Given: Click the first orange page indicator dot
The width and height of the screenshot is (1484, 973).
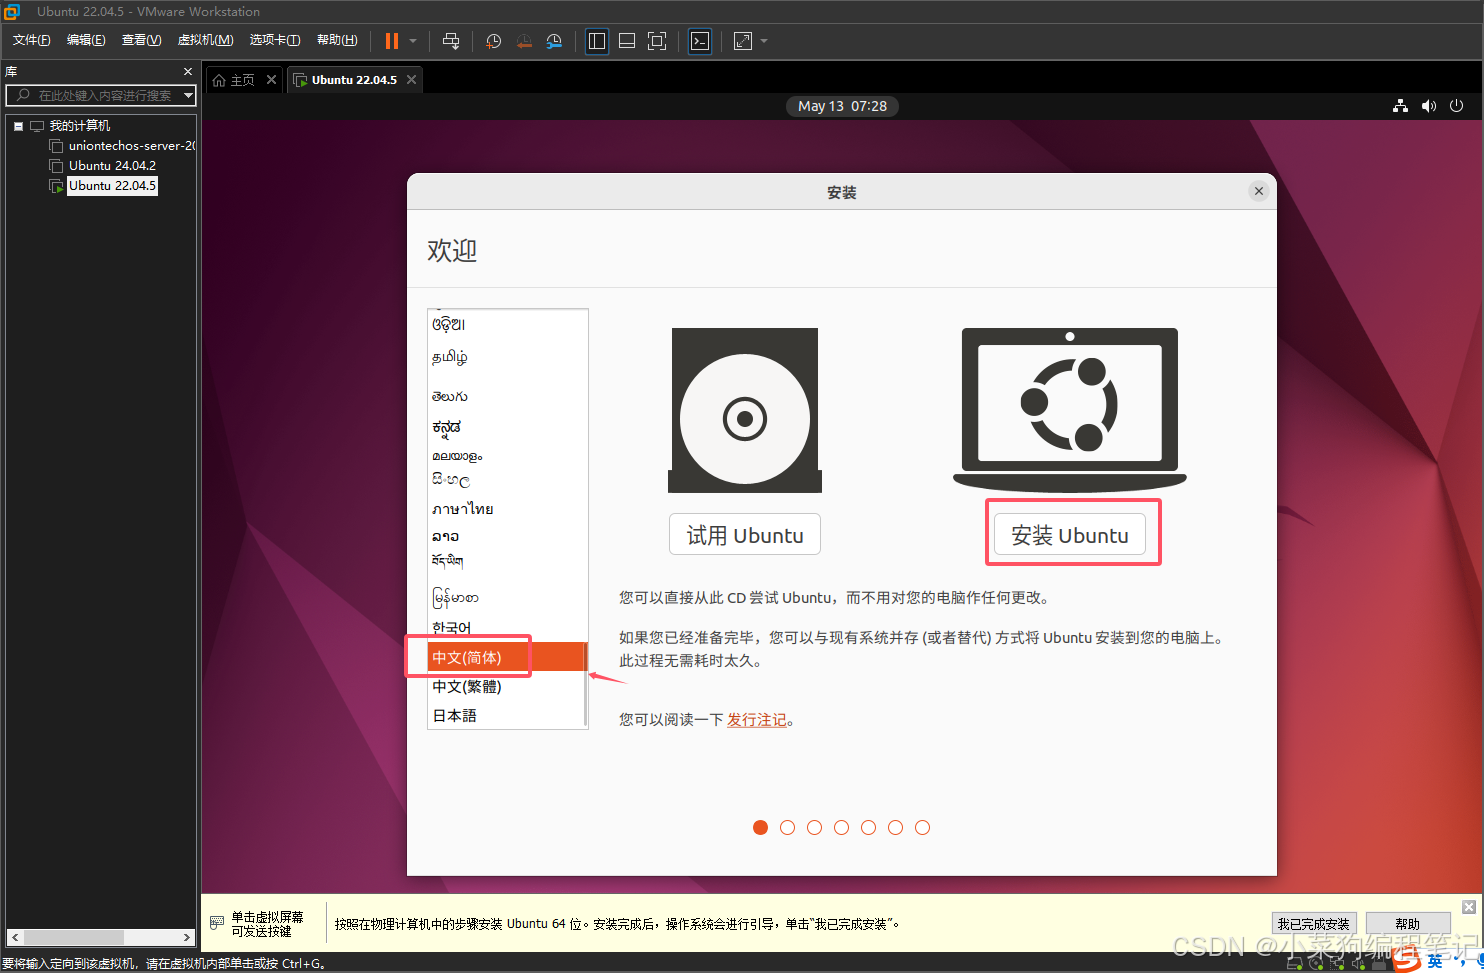Looking at the screenshot, I should click(760, 827).
